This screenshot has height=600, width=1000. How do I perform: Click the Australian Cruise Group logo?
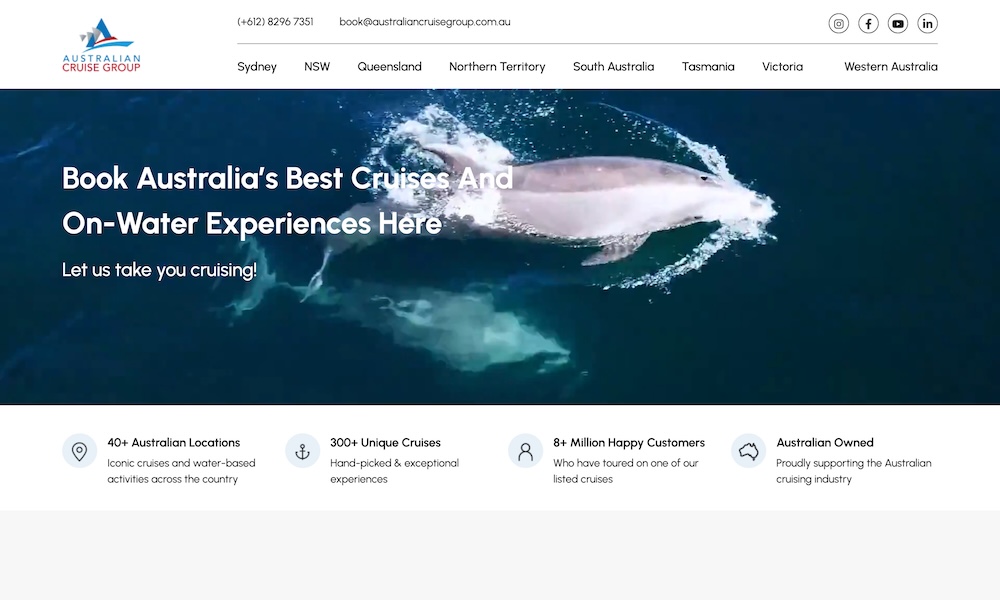[x=101, y=46]
